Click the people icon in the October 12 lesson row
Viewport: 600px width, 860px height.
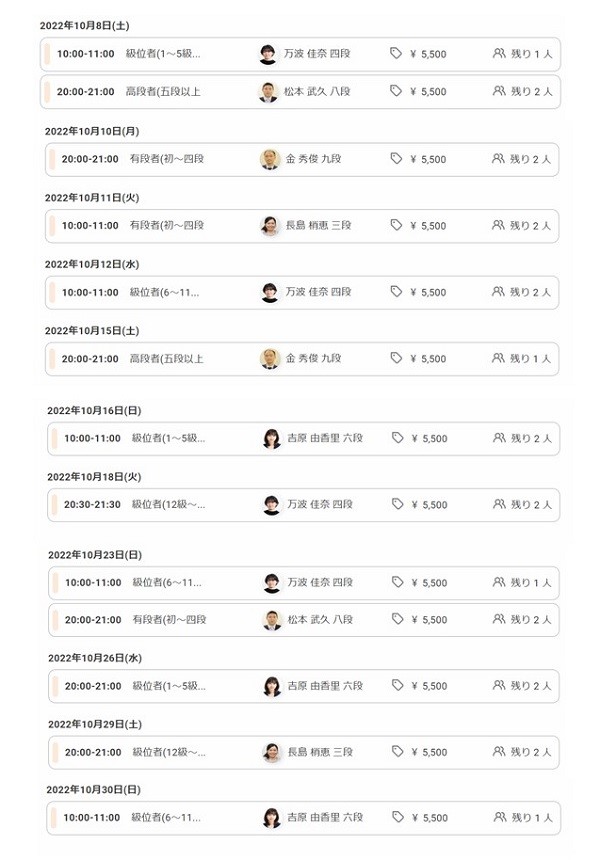[x=498, y=292]
